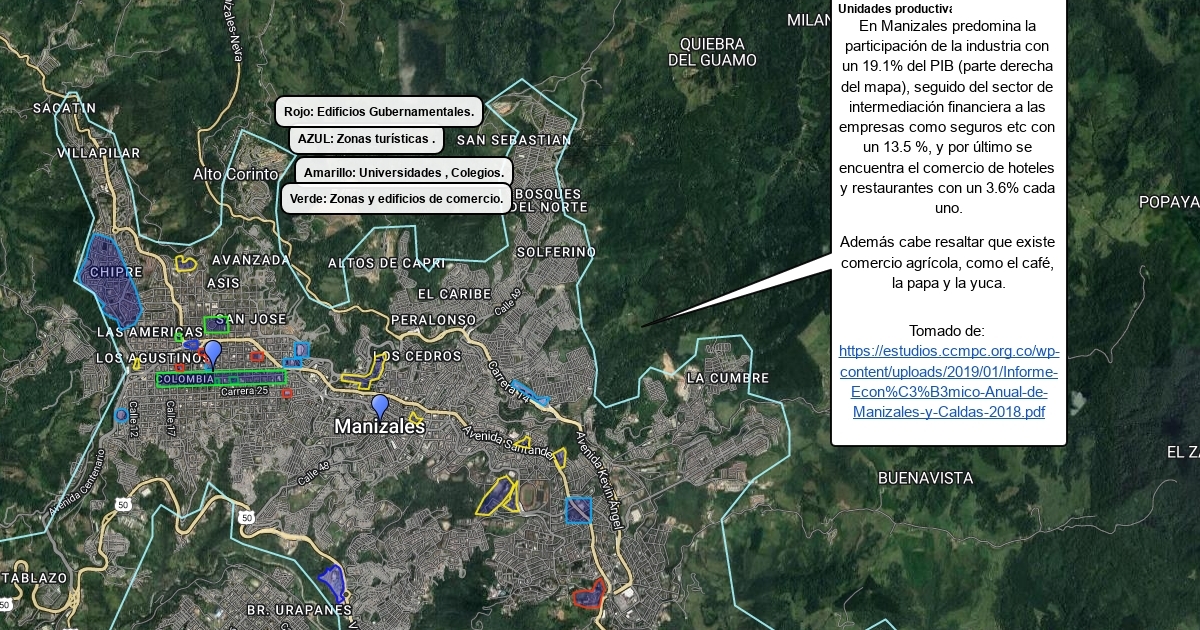Viewport: 1200px width, 630px height.
Task: Click the route 50 shield near Avenida Centenario
Action: click(122, 504)
